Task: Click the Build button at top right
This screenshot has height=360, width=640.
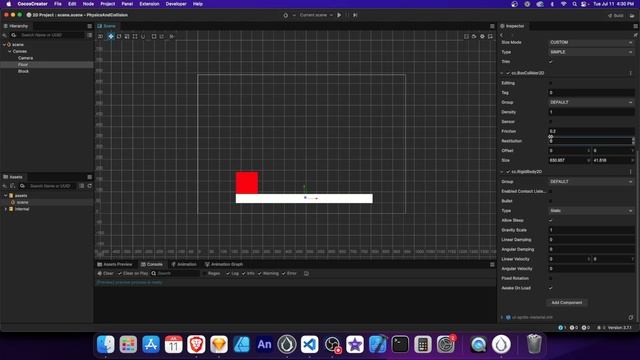Action: 616,16
